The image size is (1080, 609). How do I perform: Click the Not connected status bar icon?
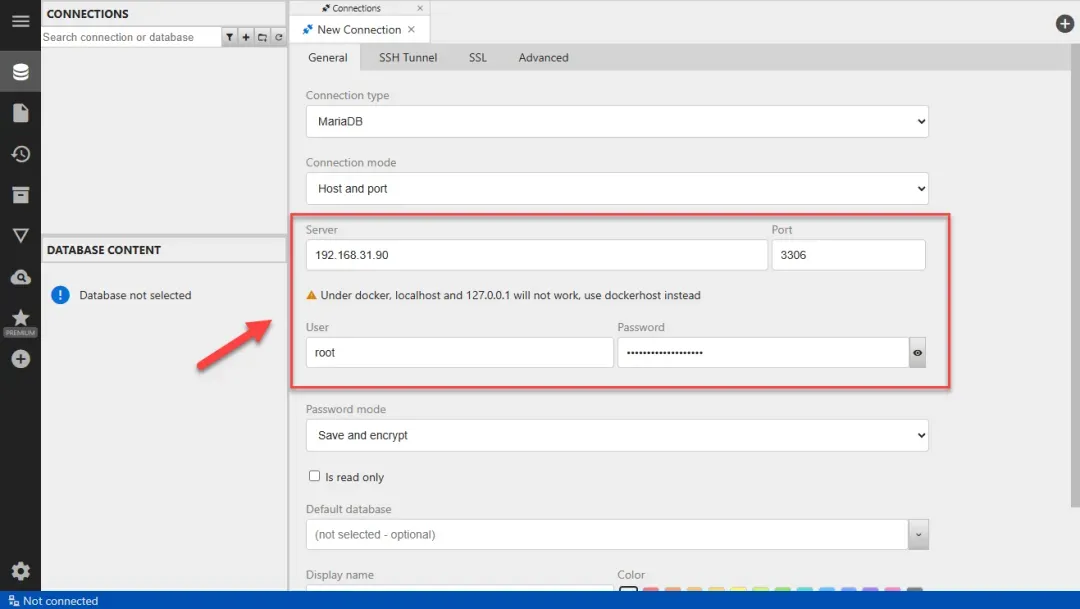tap(13, 601)
